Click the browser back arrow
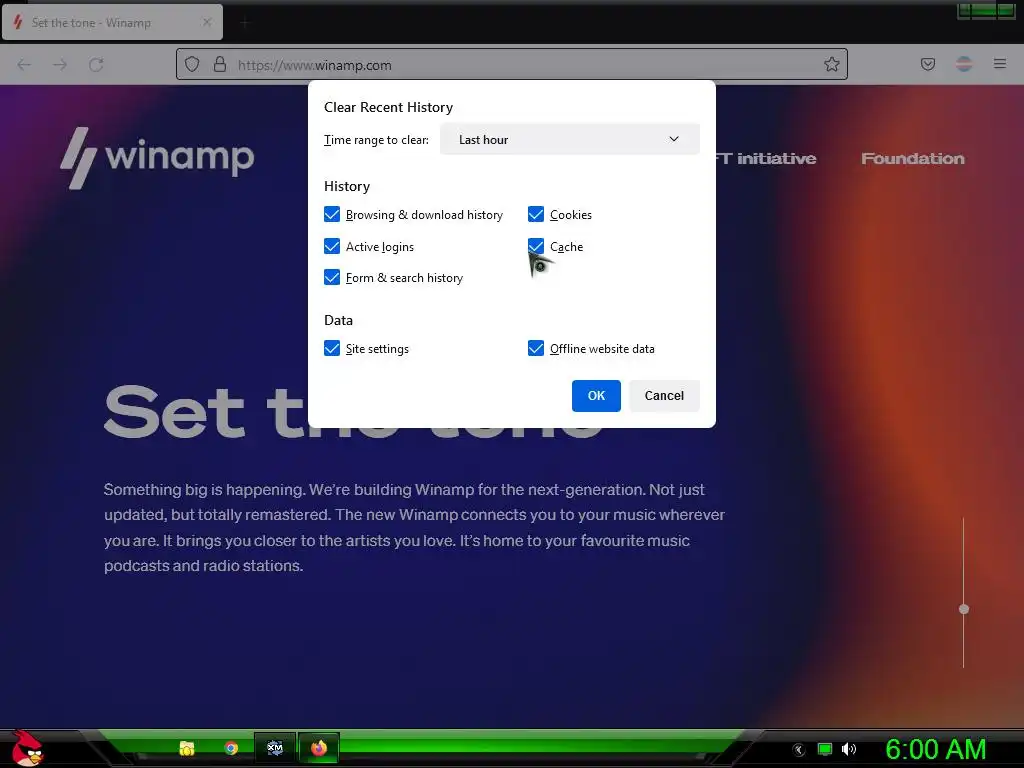This screenshot has height=768, width=1024. point(24,65)
